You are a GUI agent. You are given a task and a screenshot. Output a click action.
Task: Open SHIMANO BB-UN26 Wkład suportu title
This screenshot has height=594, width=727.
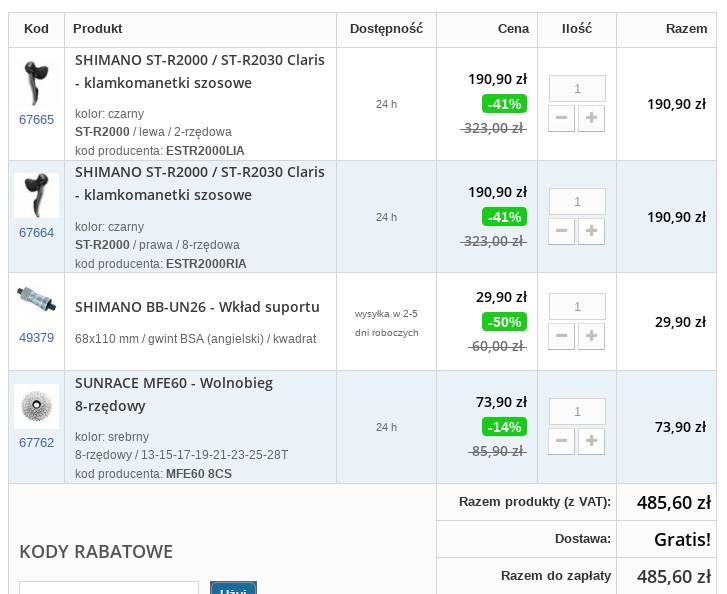197,307
